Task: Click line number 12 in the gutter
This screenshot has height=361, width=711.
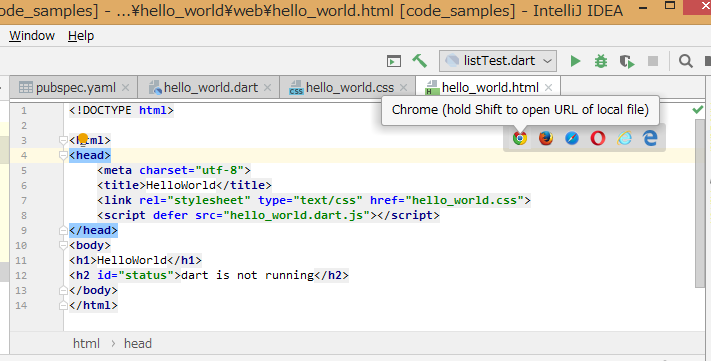Action: pyautogui.click(x=21, y=275)
